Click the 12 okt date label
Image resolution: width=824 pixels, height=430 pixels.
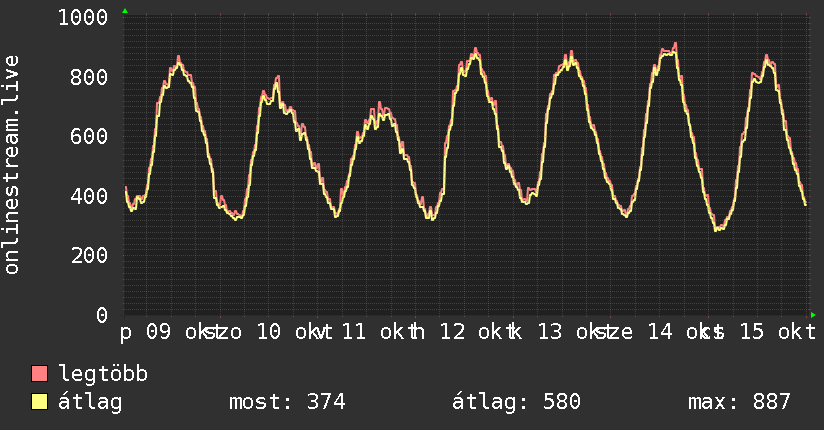pyautogui.click(x=471, y=332)
